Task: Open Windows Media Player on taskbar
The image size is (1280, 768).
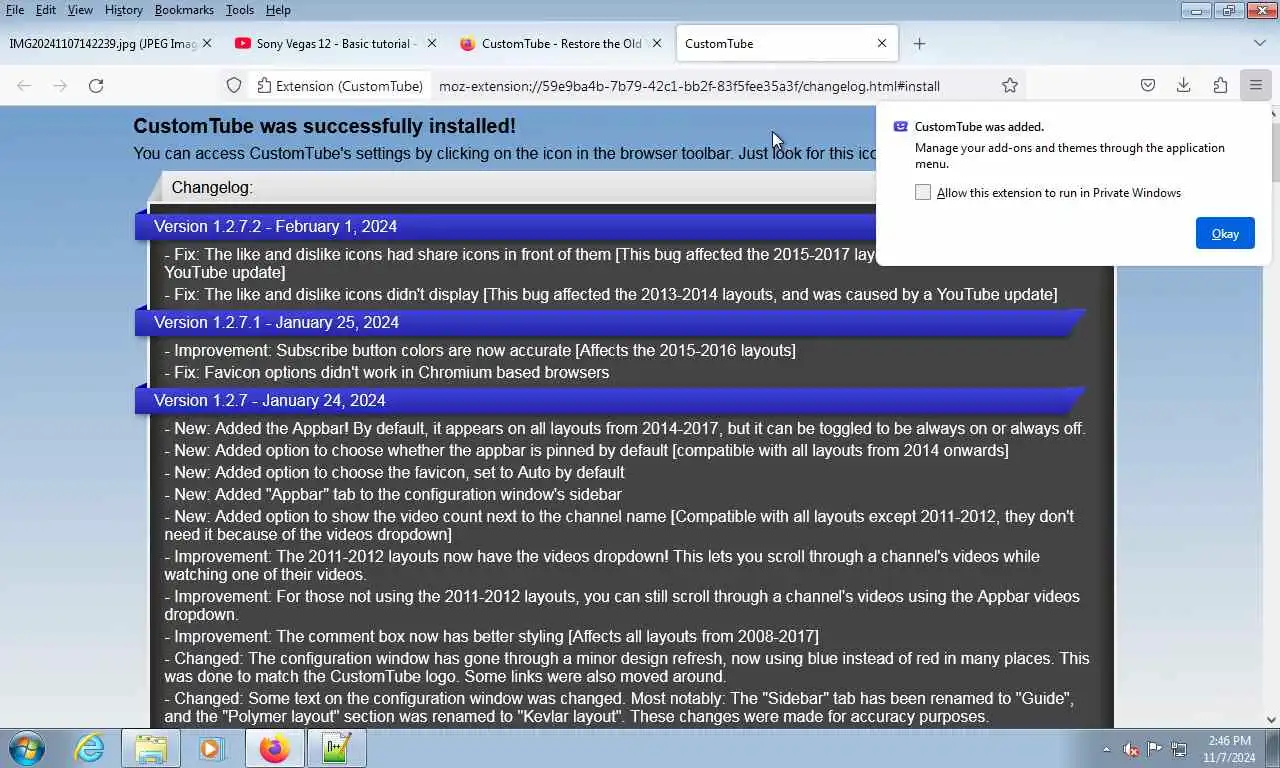Action: tap(211, 748)
